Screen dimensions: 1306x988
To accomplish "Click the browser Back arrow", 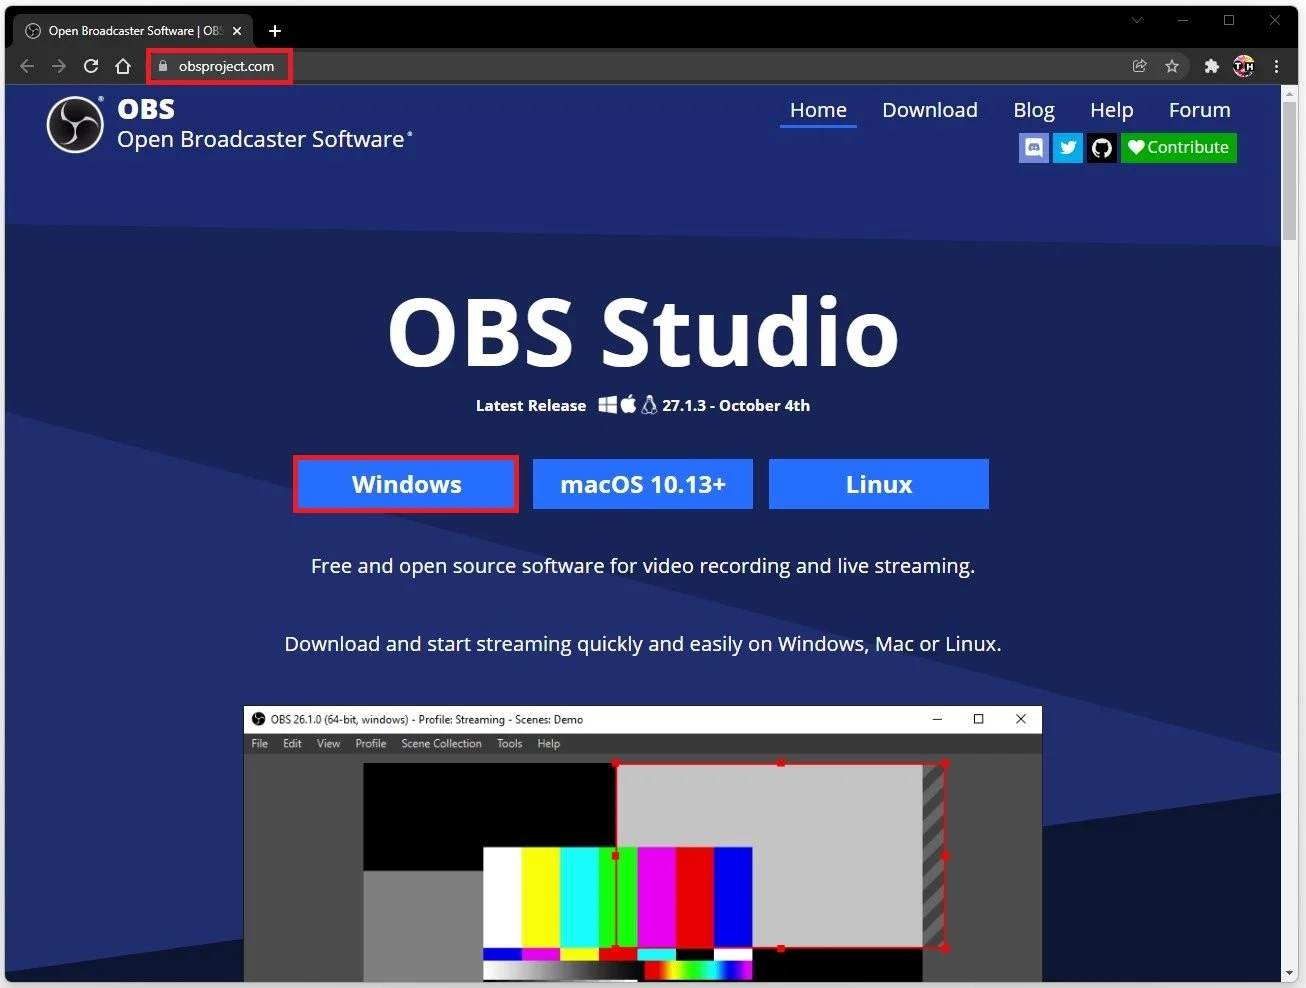I will click(27, 66).
